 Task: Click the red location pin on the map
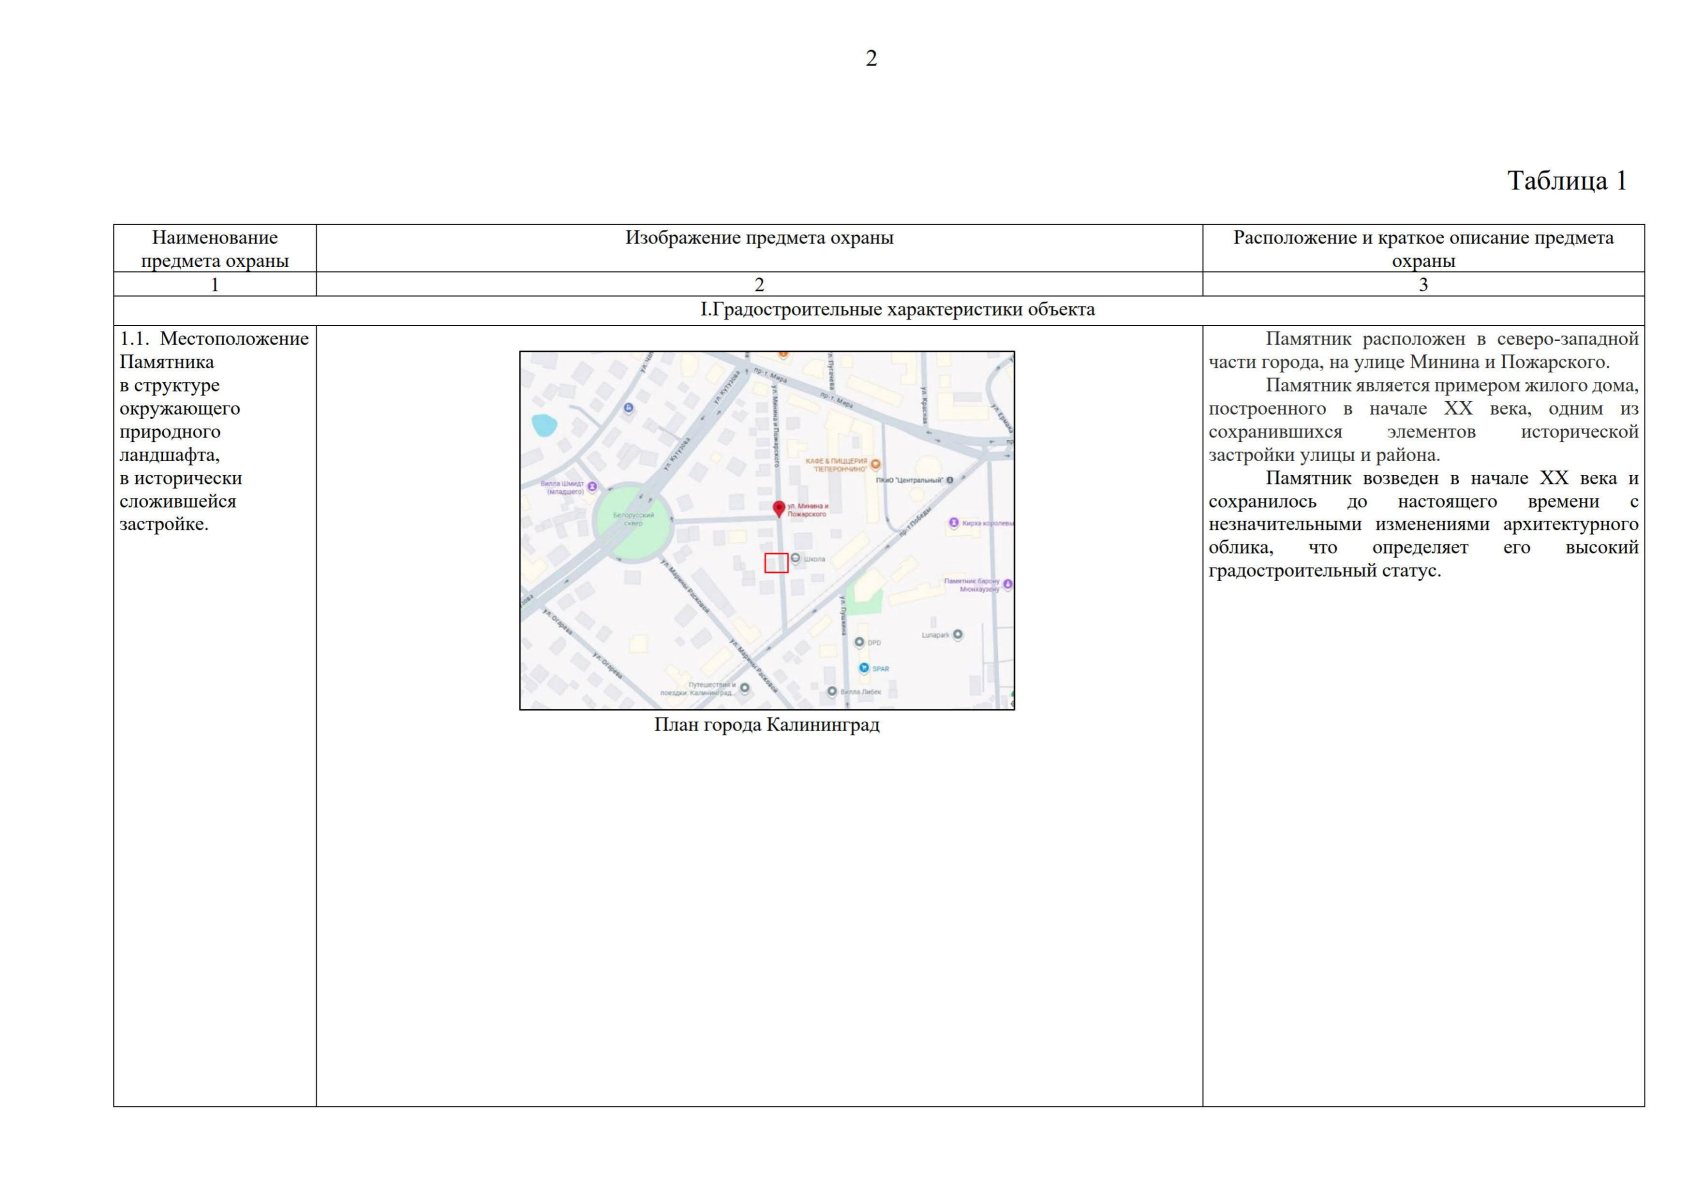pos(779,509)
